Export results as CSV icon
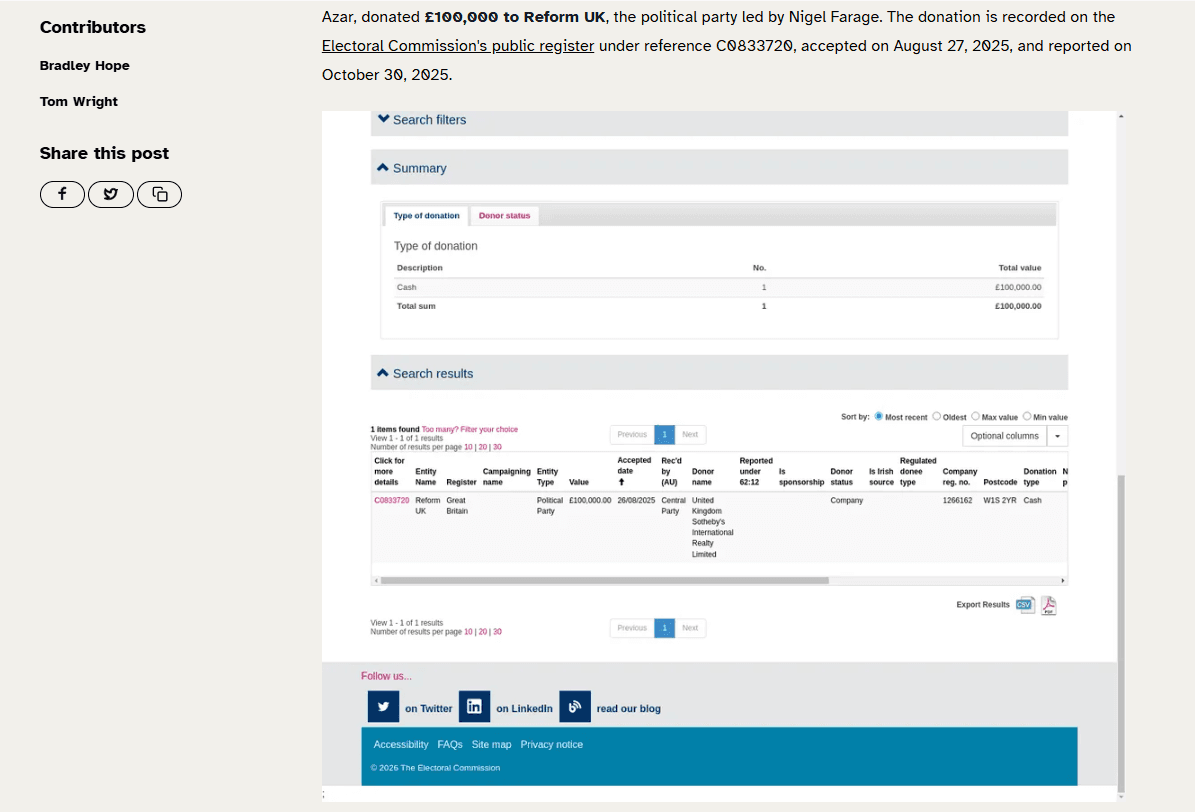Screen dimensions: 1195x812 [x=1025, y=604]
